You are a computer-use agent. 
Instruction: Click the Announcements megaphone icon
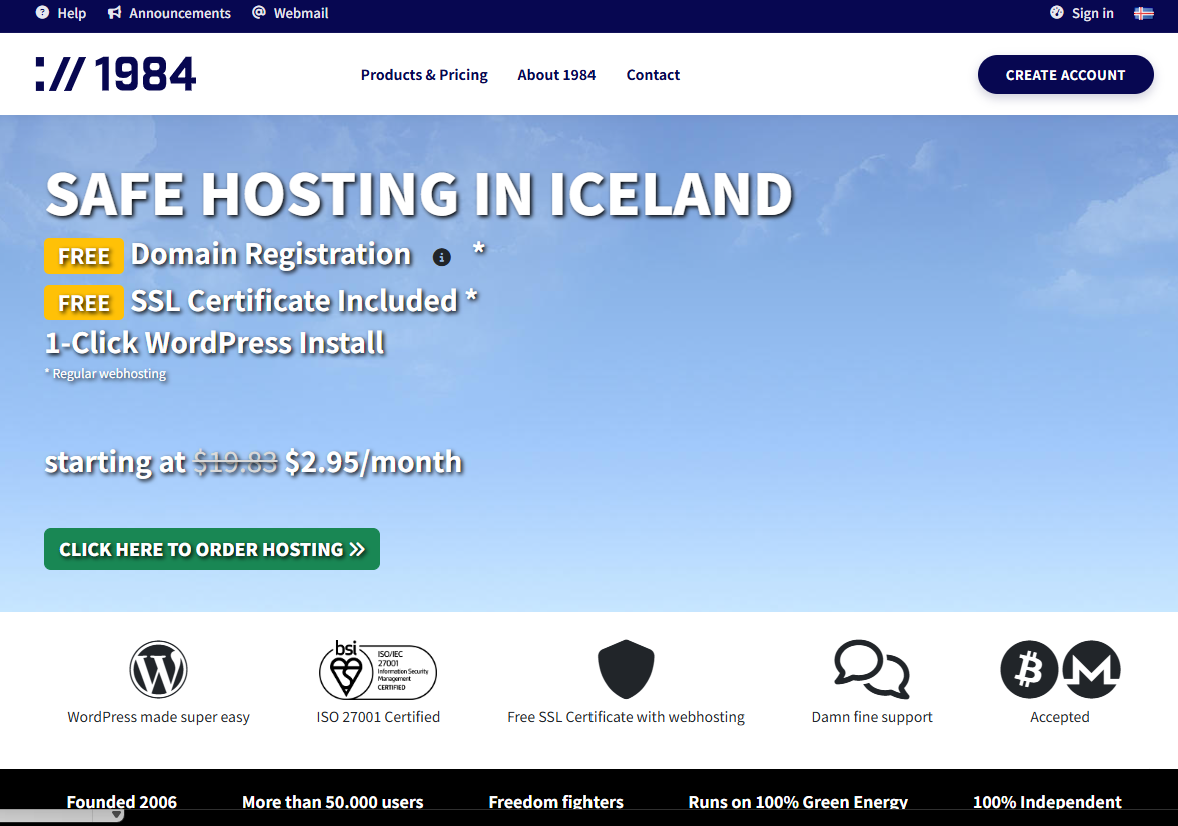coord(114,13)
